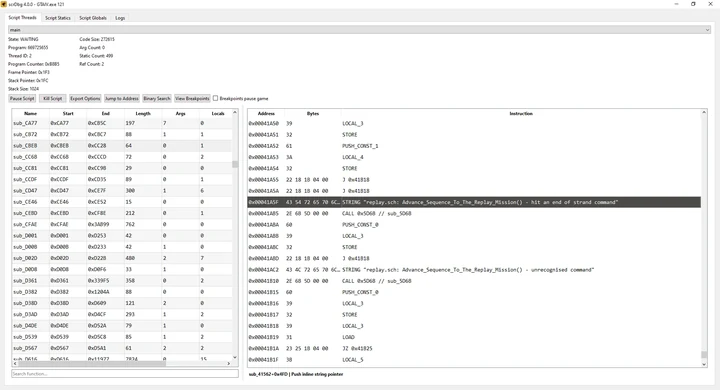This screenshot has height=390, width=720.
Task: Switch to the Script Threads tab
Action: (x=22, y=17)
